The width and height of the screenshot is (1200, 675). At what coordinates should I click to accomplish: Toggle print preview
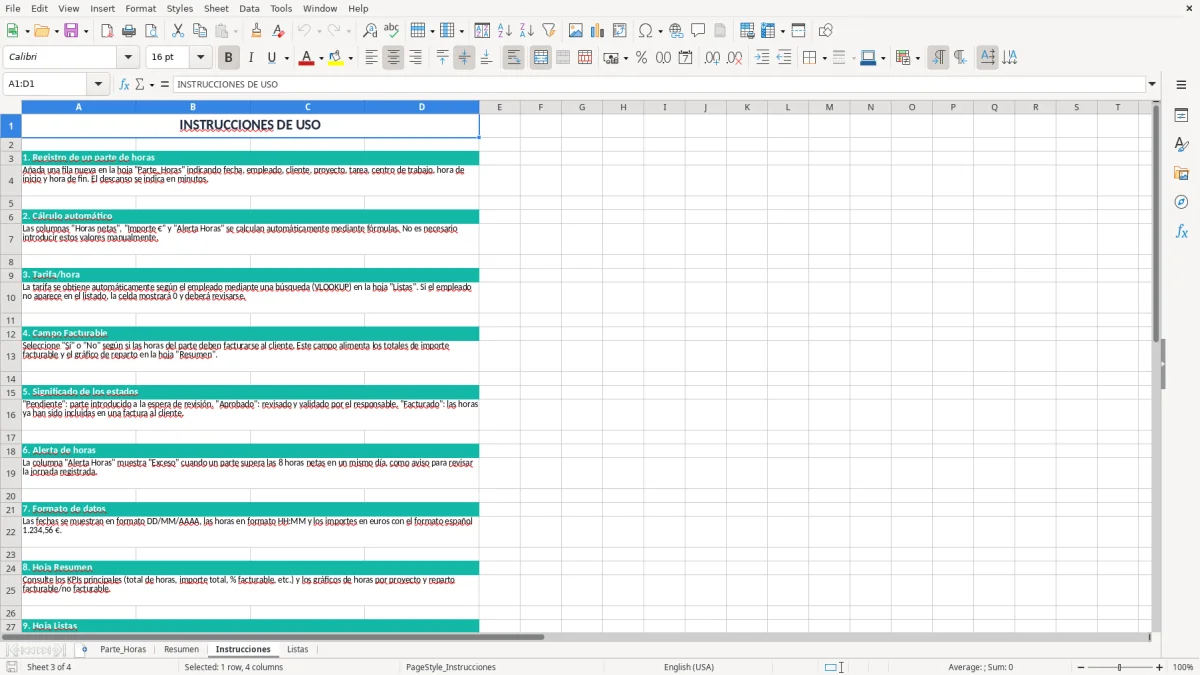pyautogui.click(x=151, y=31)
